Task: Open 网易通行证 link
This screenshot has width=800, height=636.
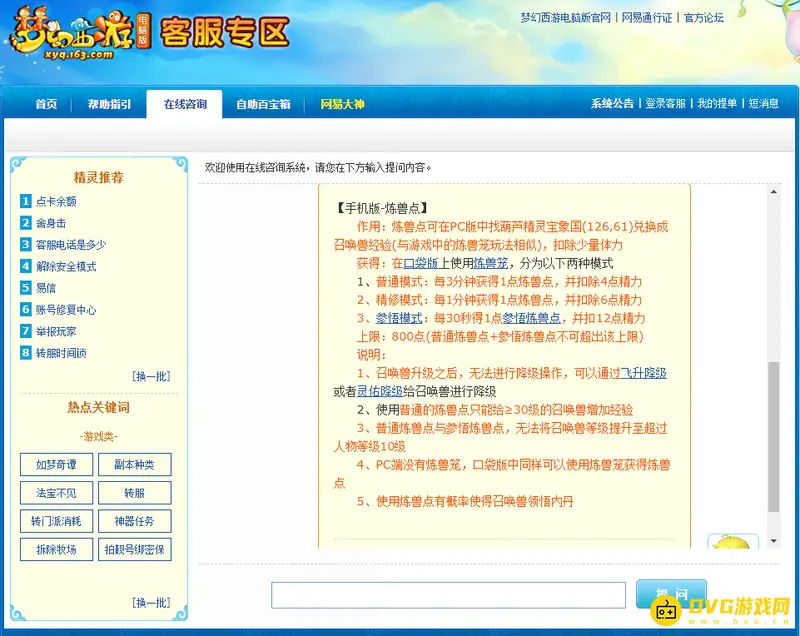Action: point(647,18)
